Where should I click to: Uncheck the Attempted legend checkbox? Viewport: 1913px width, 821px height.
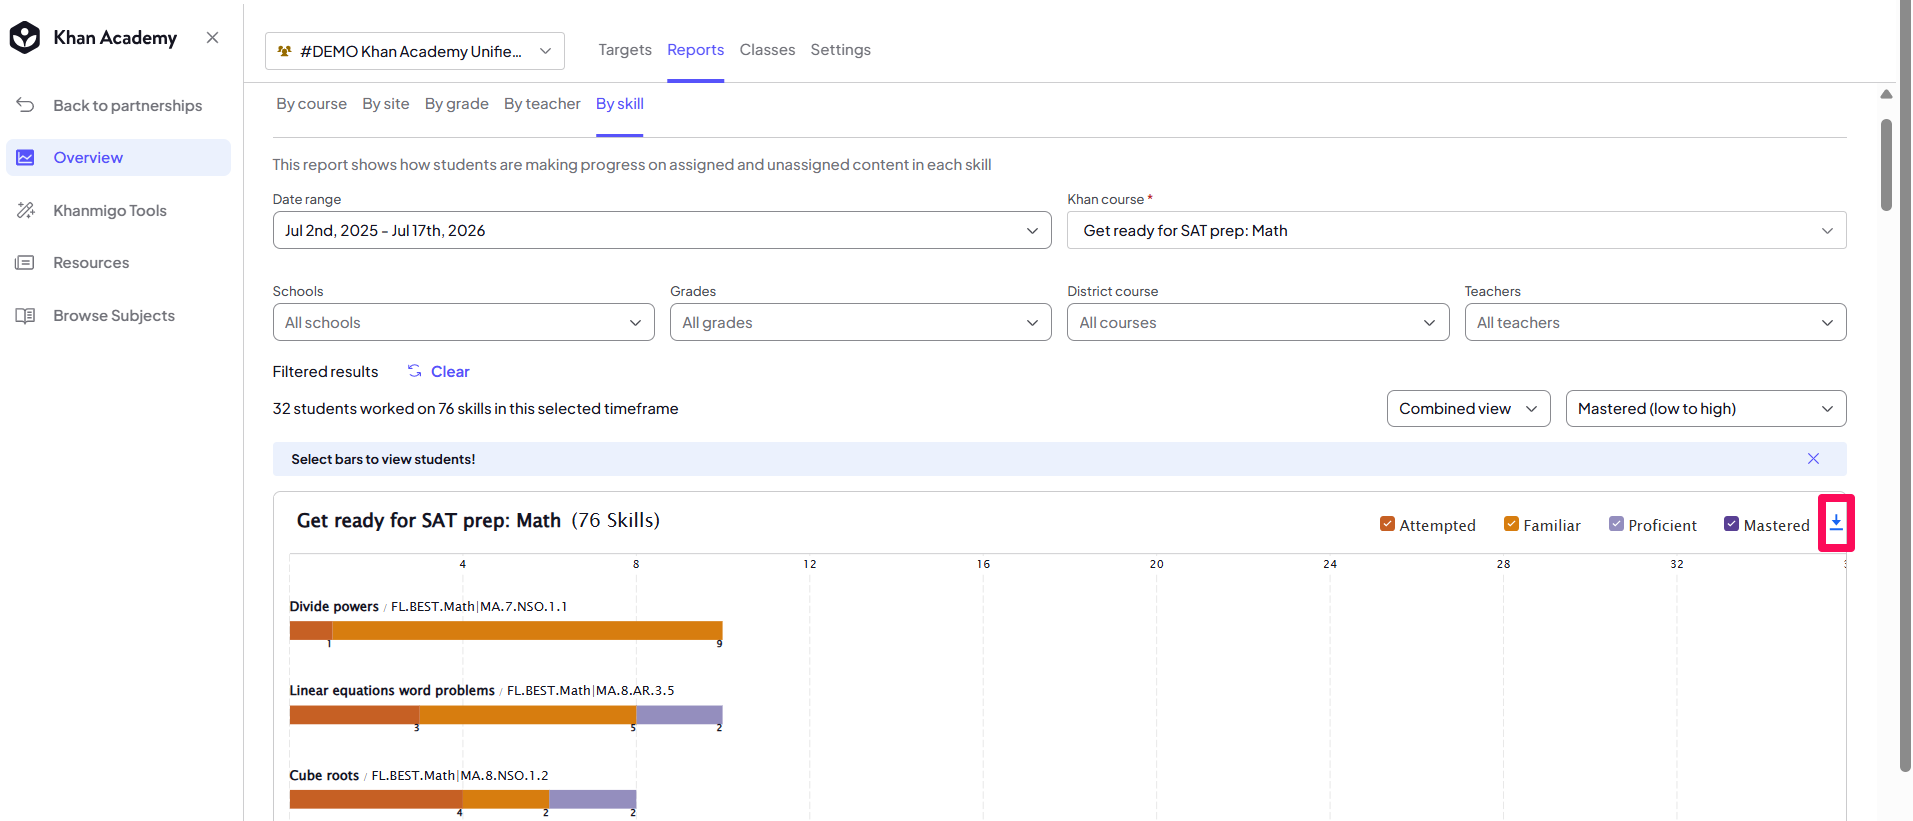1387,524
